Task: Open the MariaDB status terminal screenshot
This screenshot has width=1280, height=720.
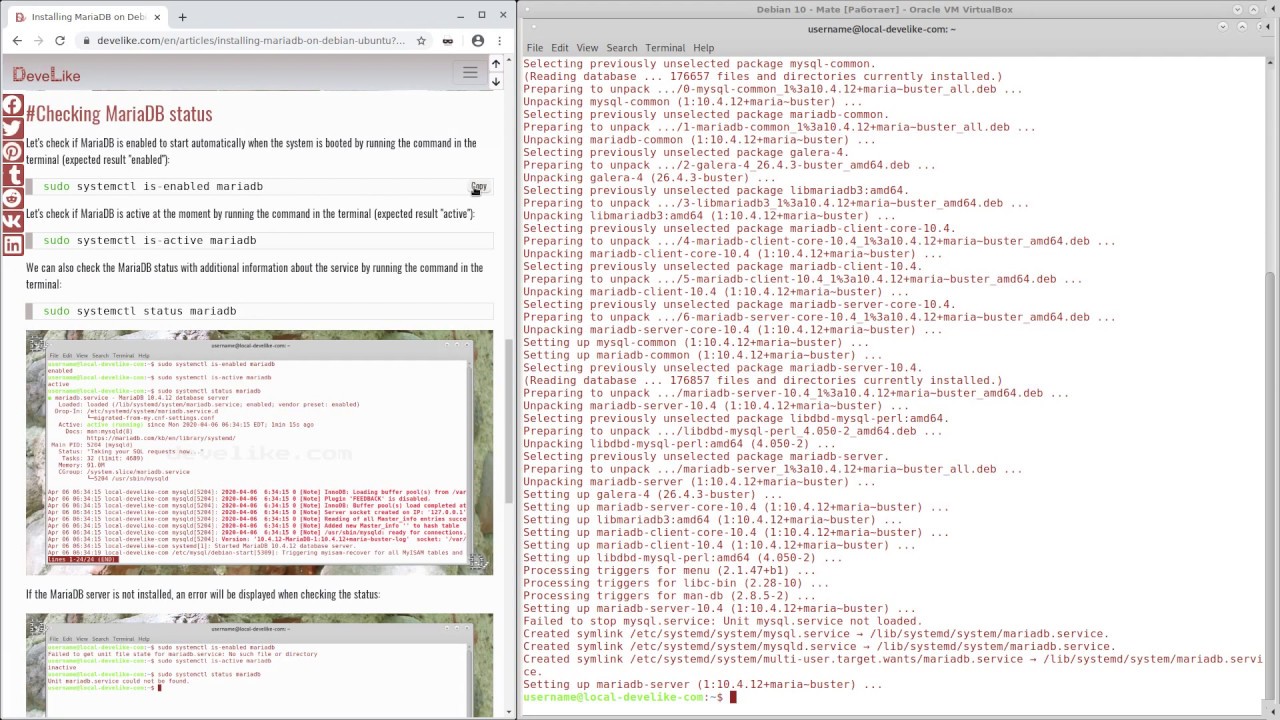Action: 260,452
